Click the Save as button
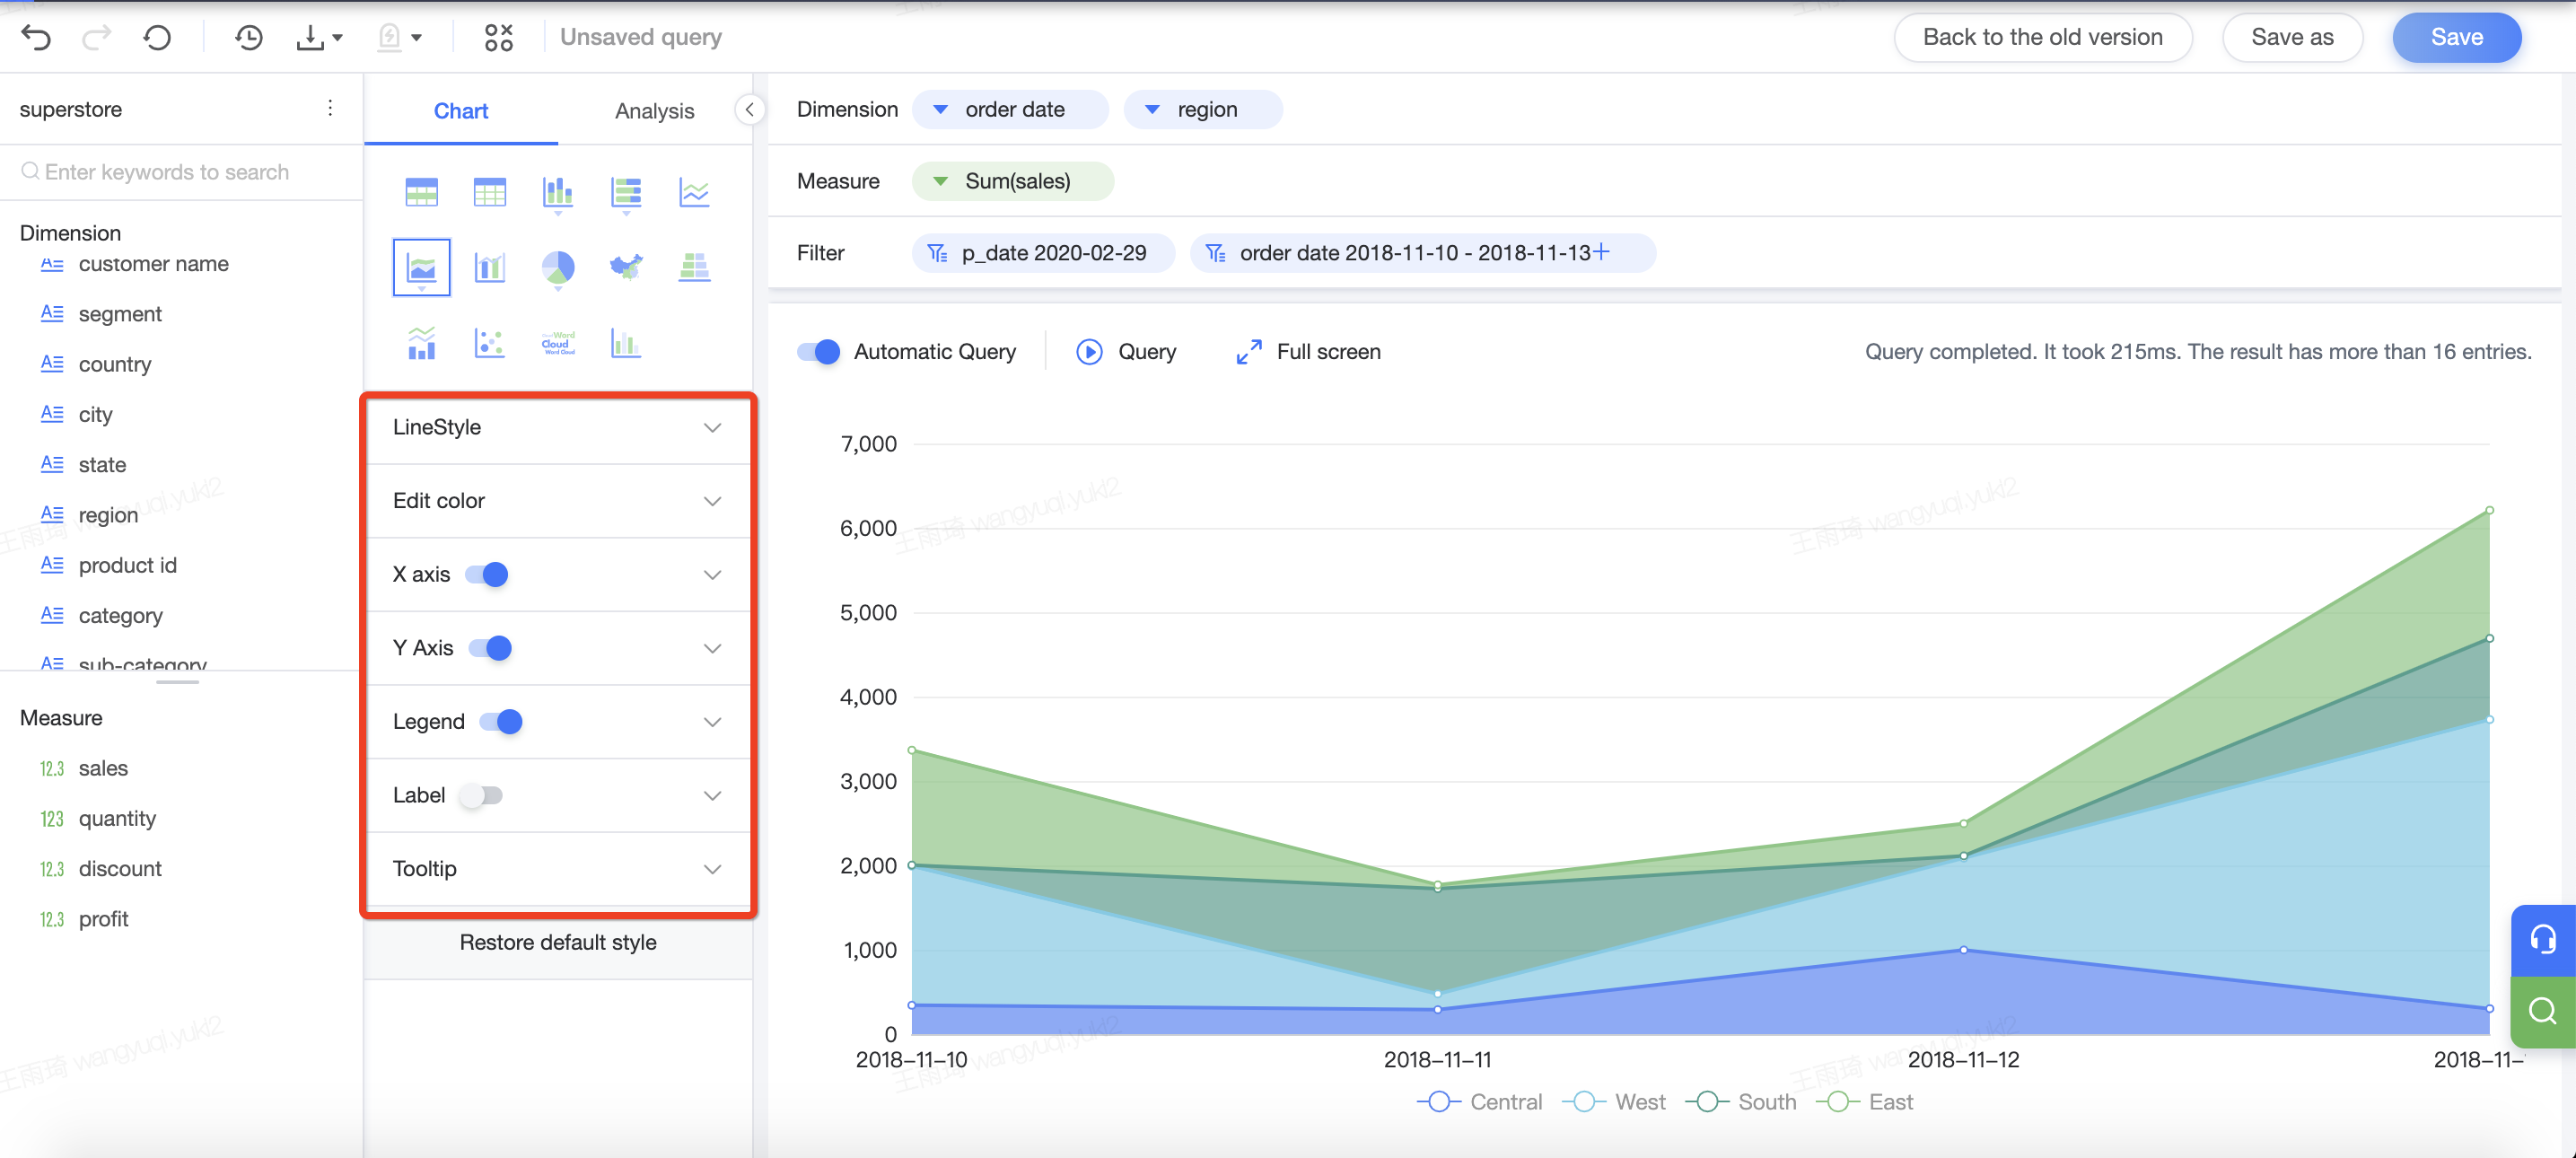 [x=2292, y=38]
